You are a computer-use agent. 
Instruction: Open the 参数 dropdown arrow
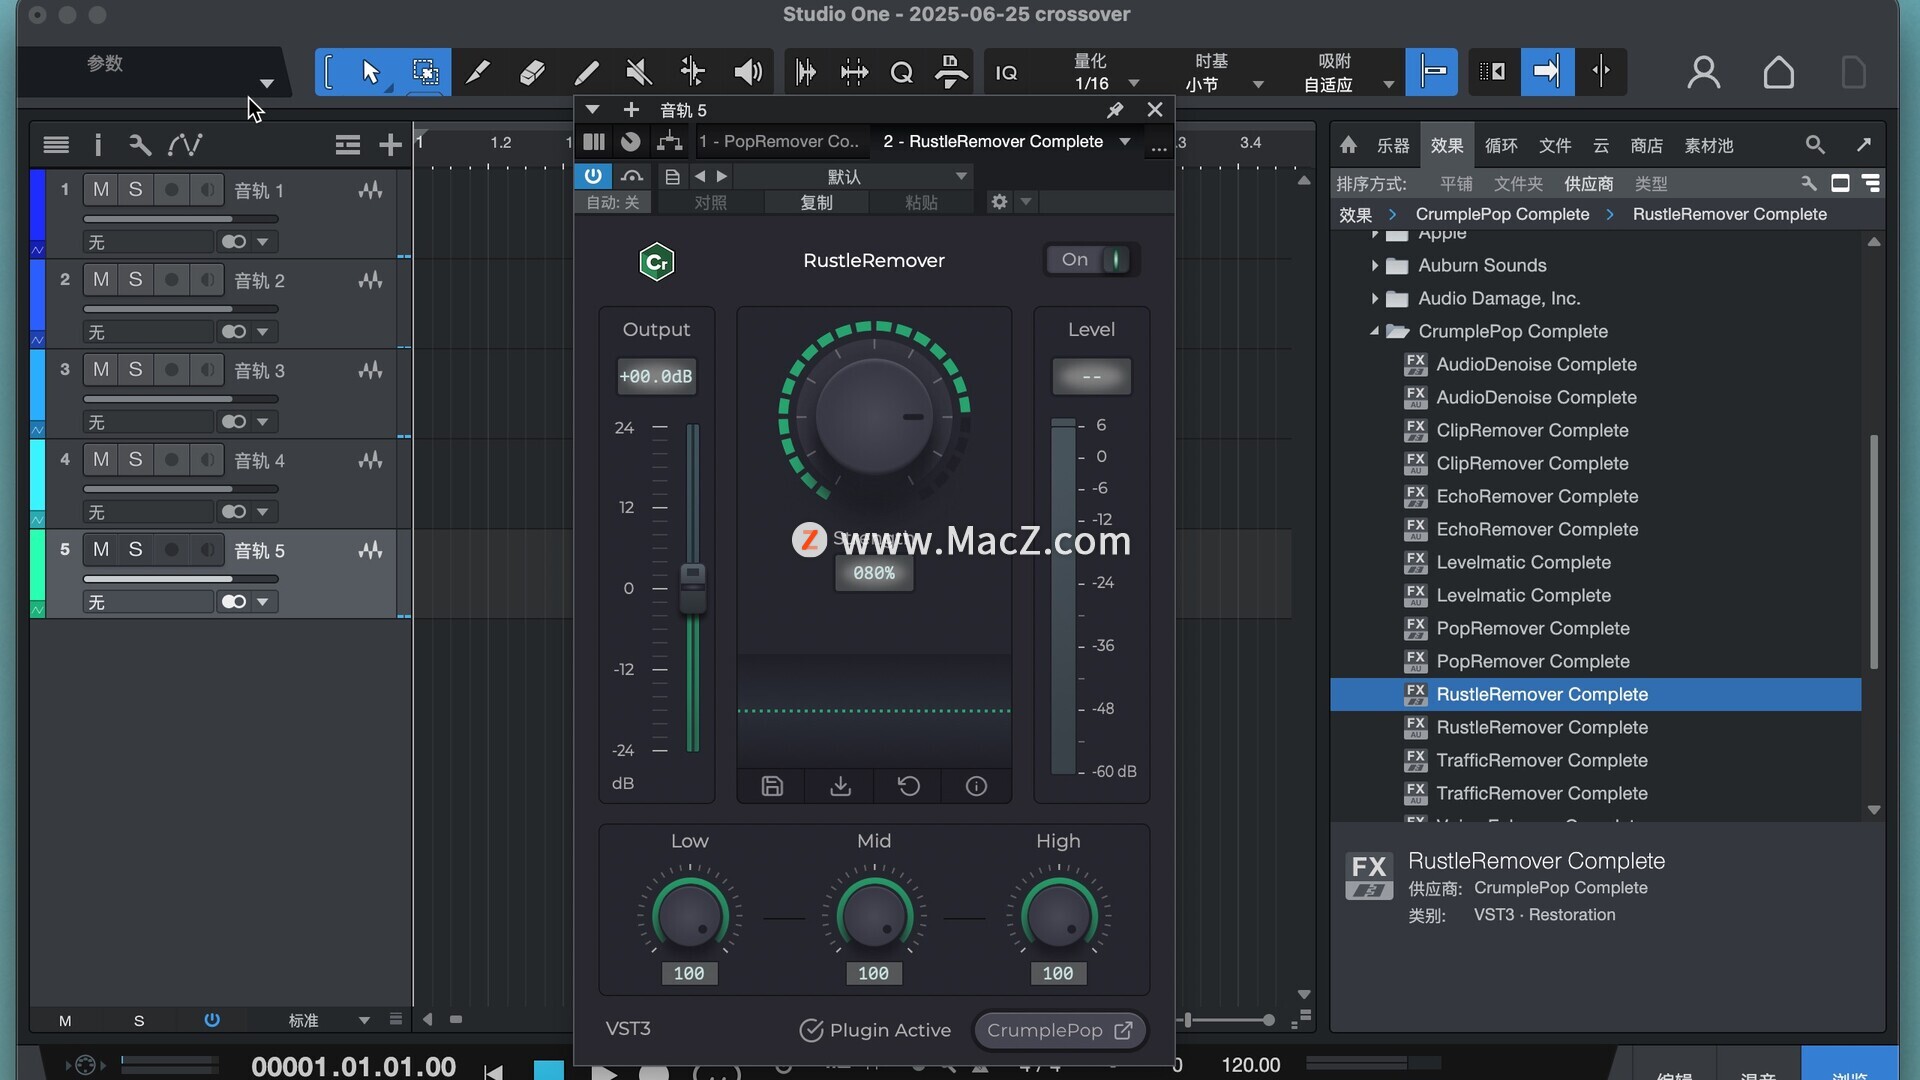coord(266,83)
